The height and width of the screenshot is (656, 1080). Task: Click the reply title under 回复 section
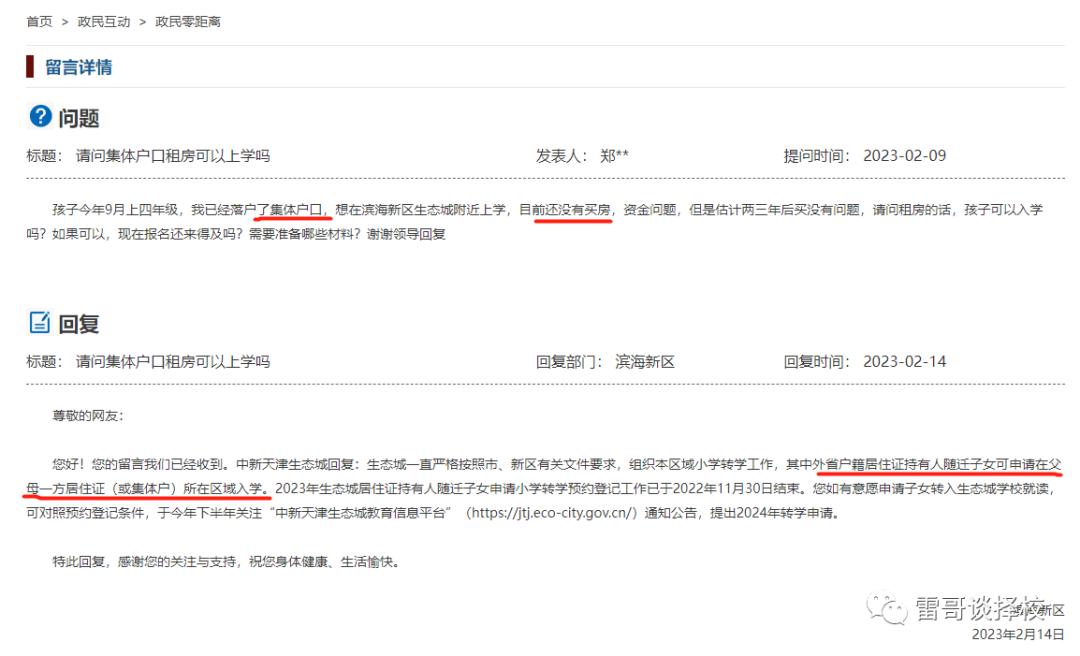(x=177, y=362)
